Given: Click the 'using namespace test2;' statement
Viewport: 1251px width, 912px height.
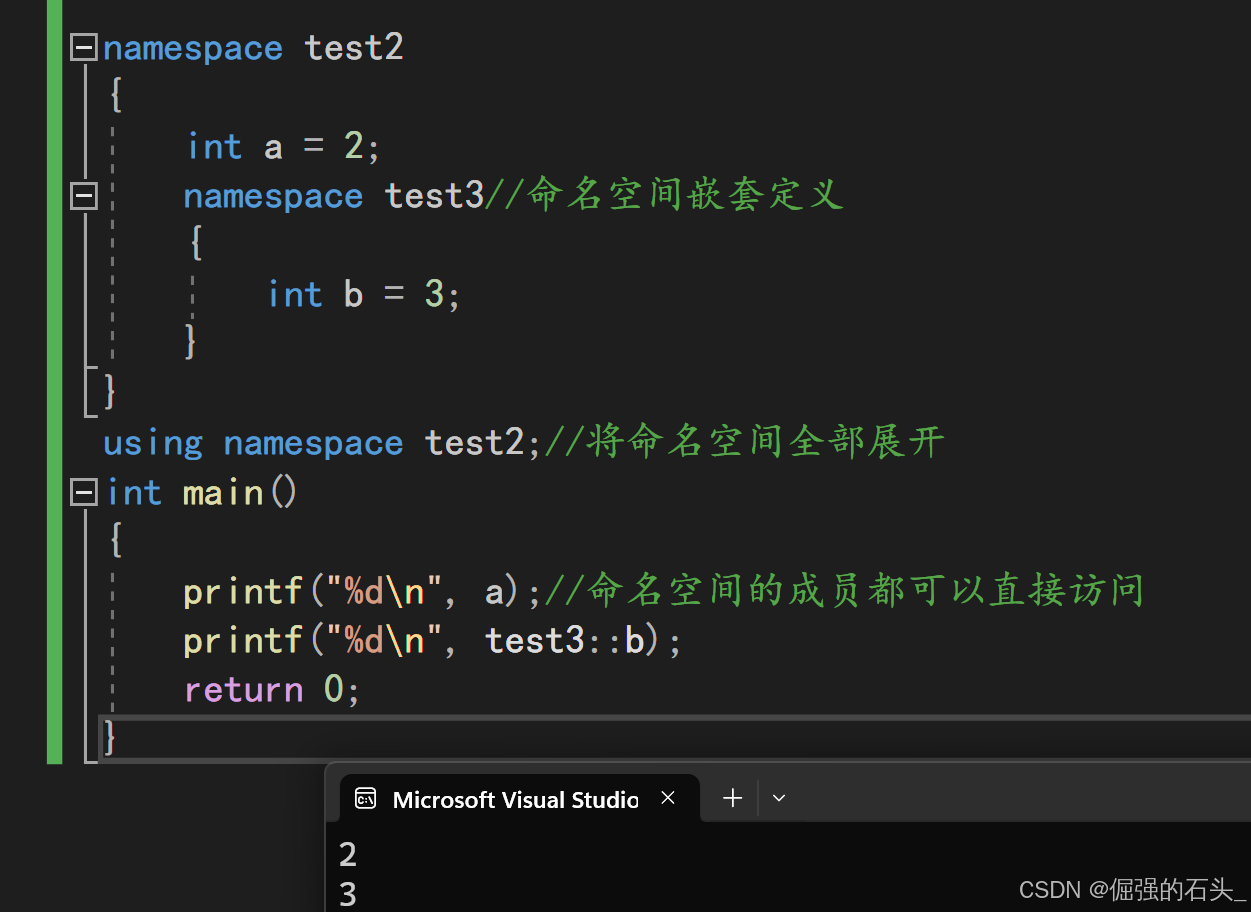Looking at the screenshot, I should click(x=322, y=443).
